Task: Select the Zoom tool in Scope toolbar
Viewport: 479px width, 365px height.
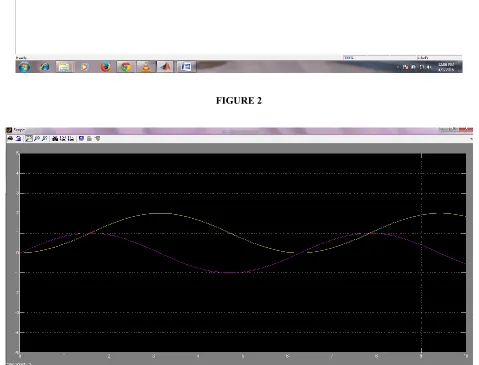Action: point(29,139)
